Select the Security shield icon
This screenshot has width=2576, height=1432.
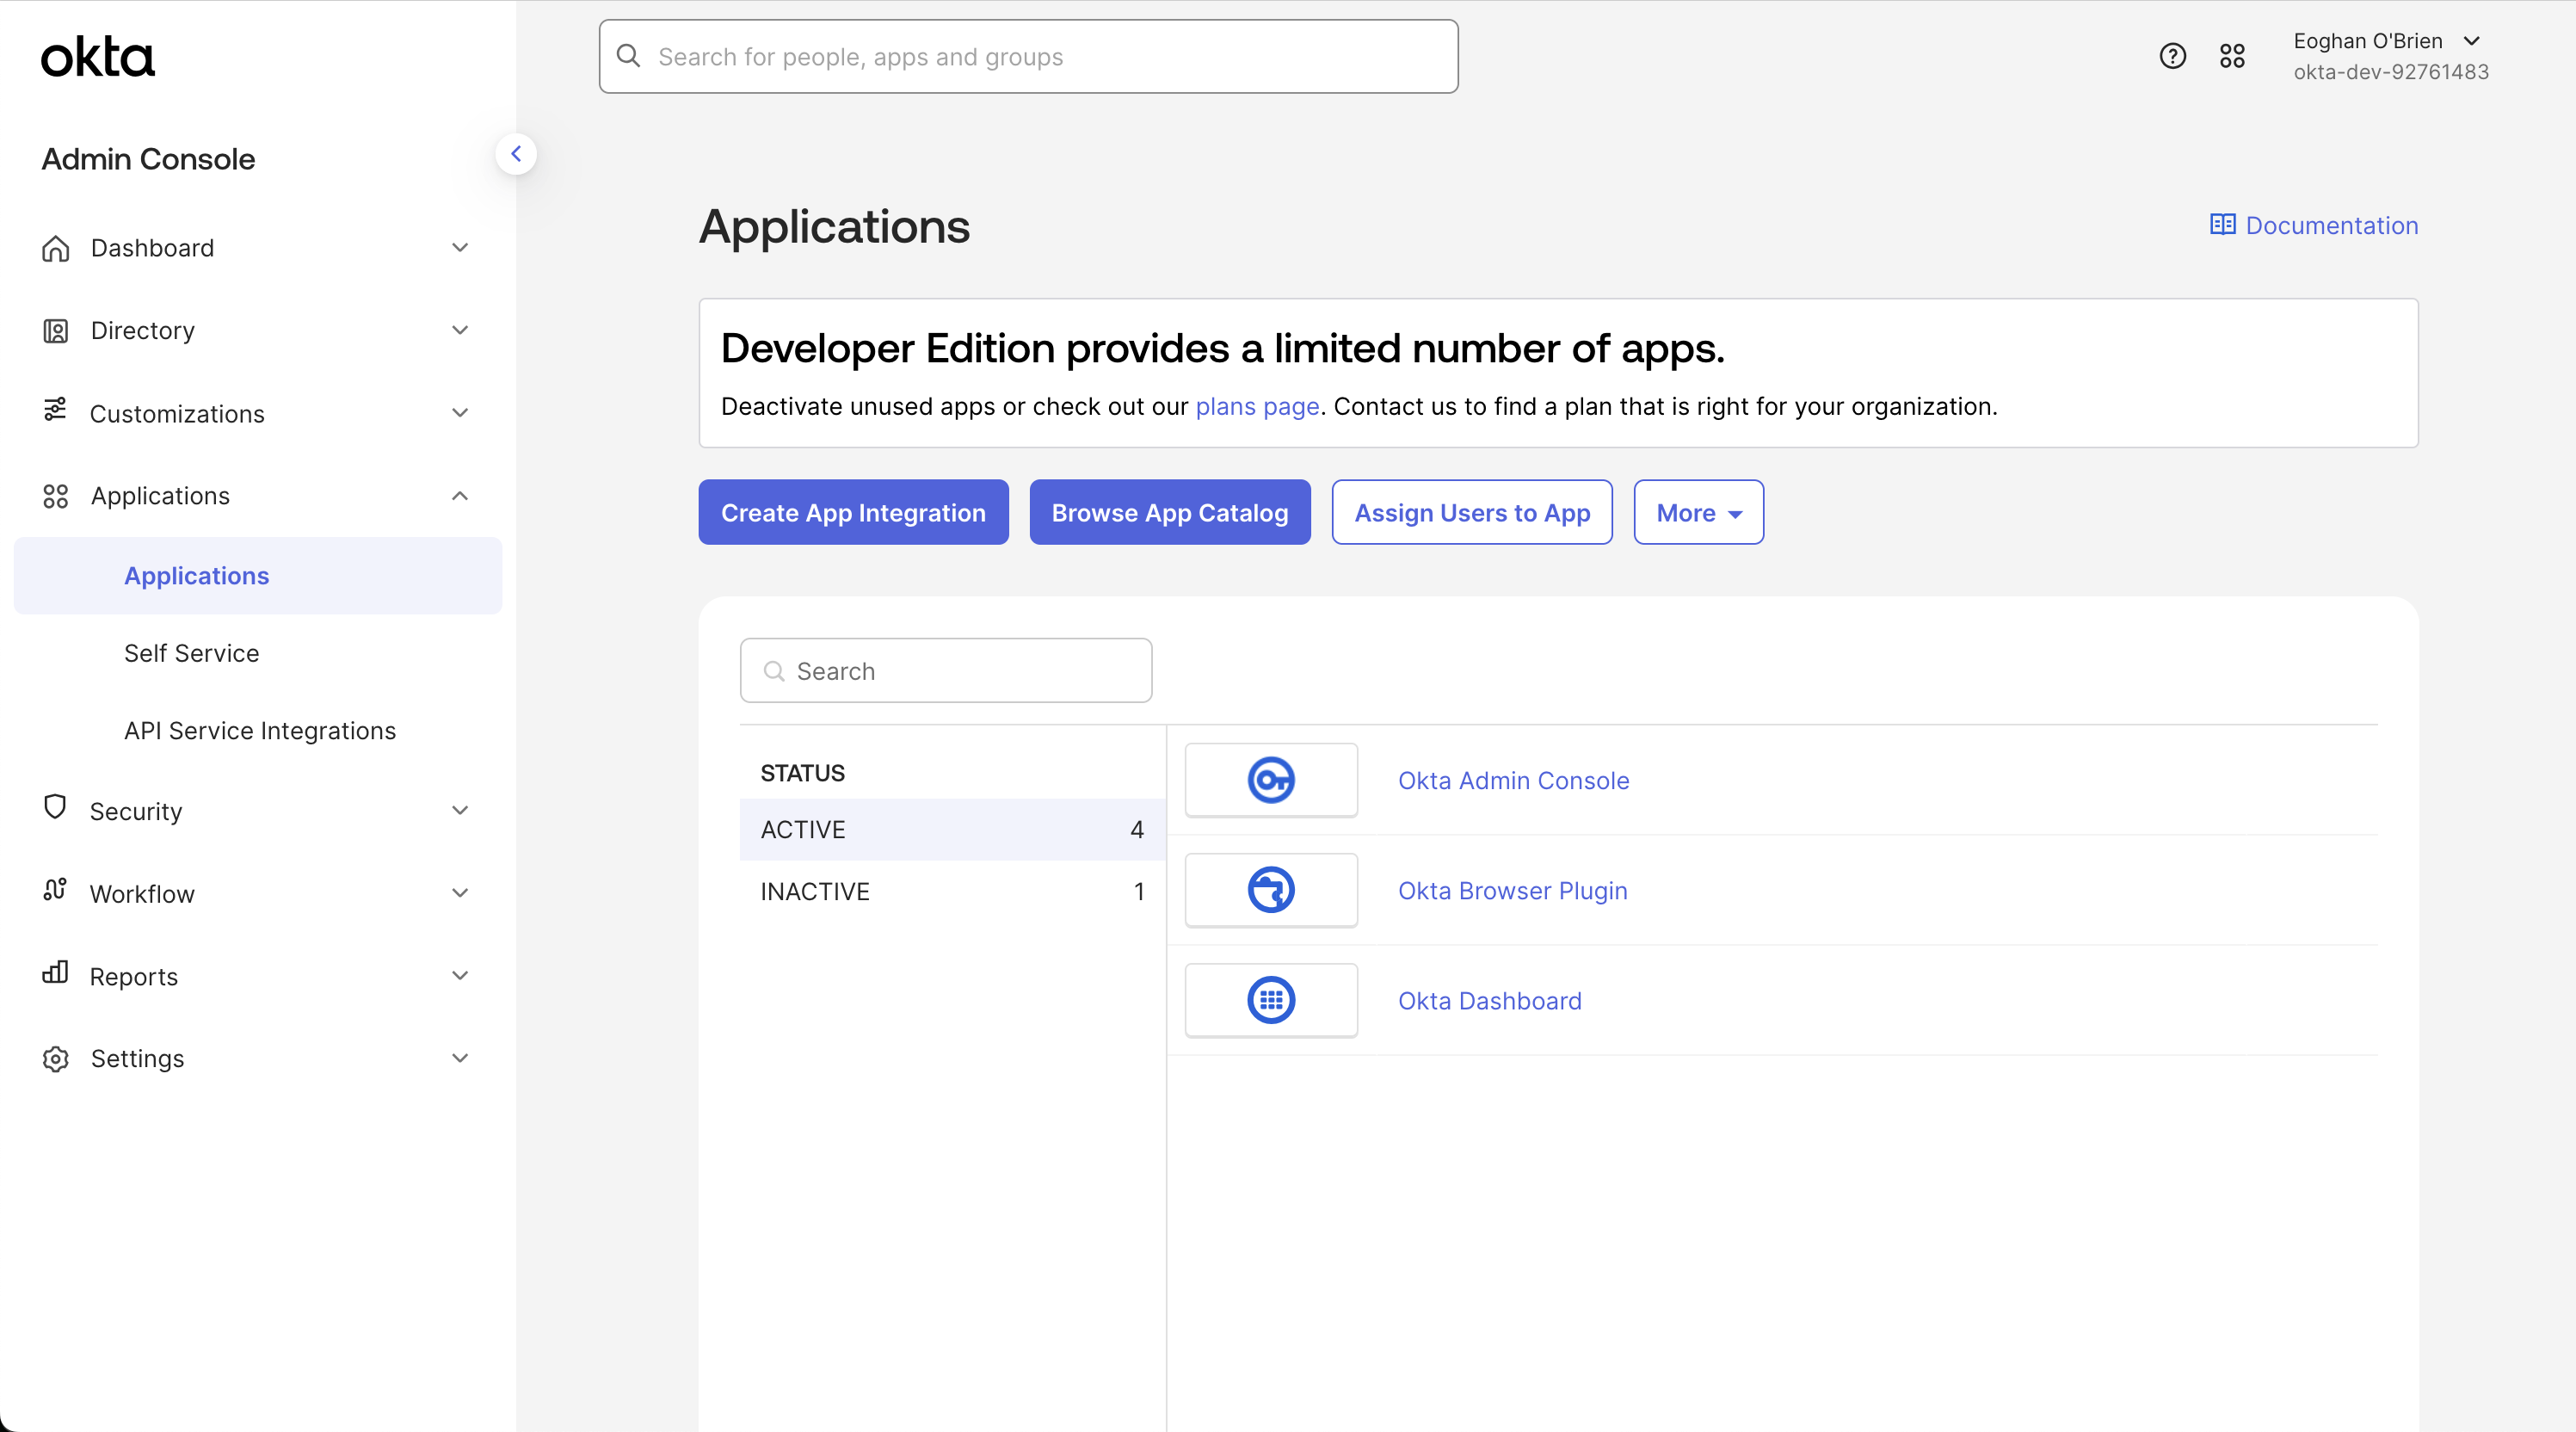tap(55, 810)
